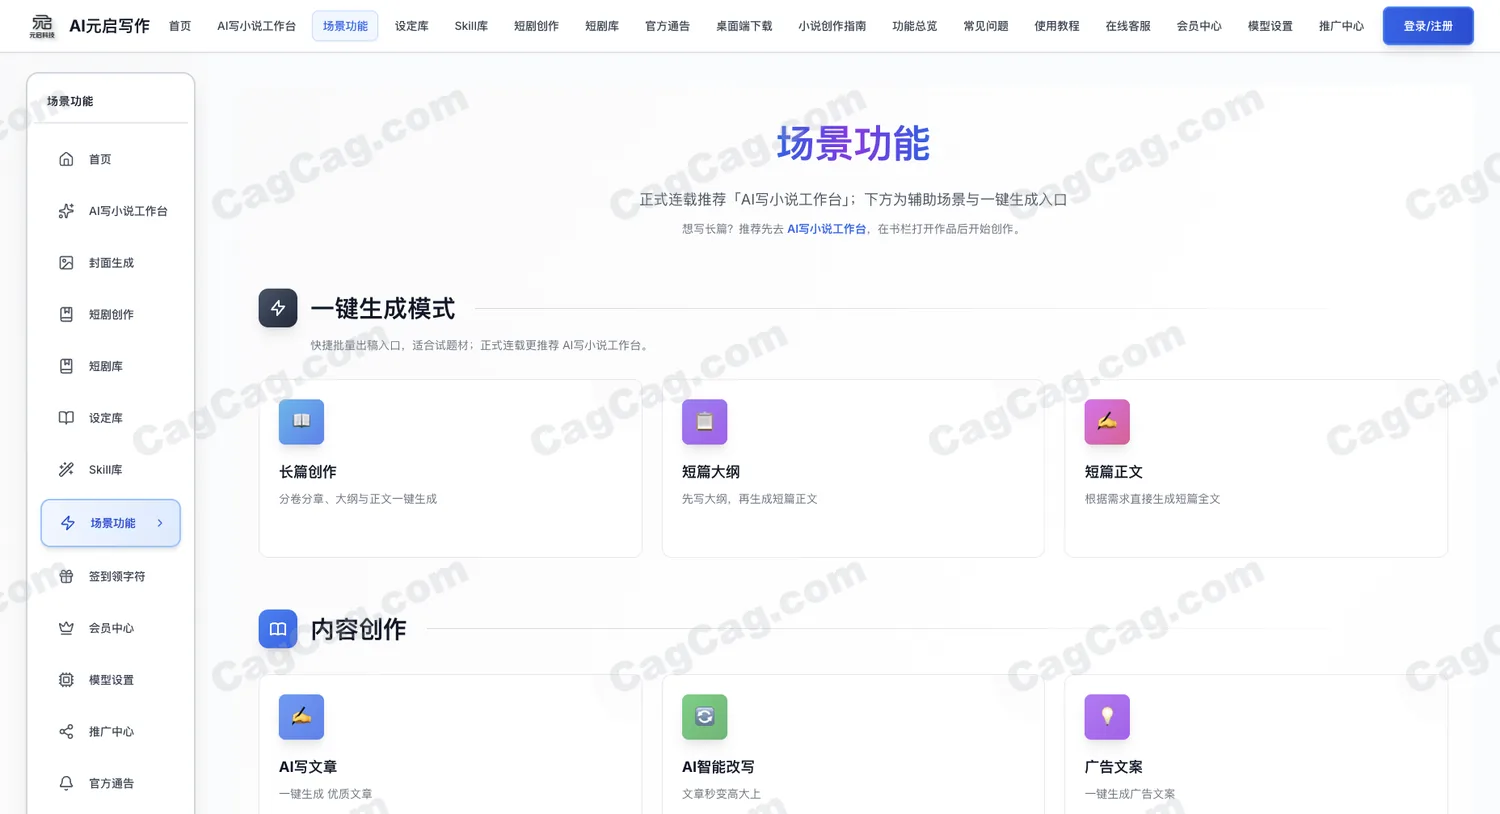Click the AI元启写作 logo

tap(89, 26)
